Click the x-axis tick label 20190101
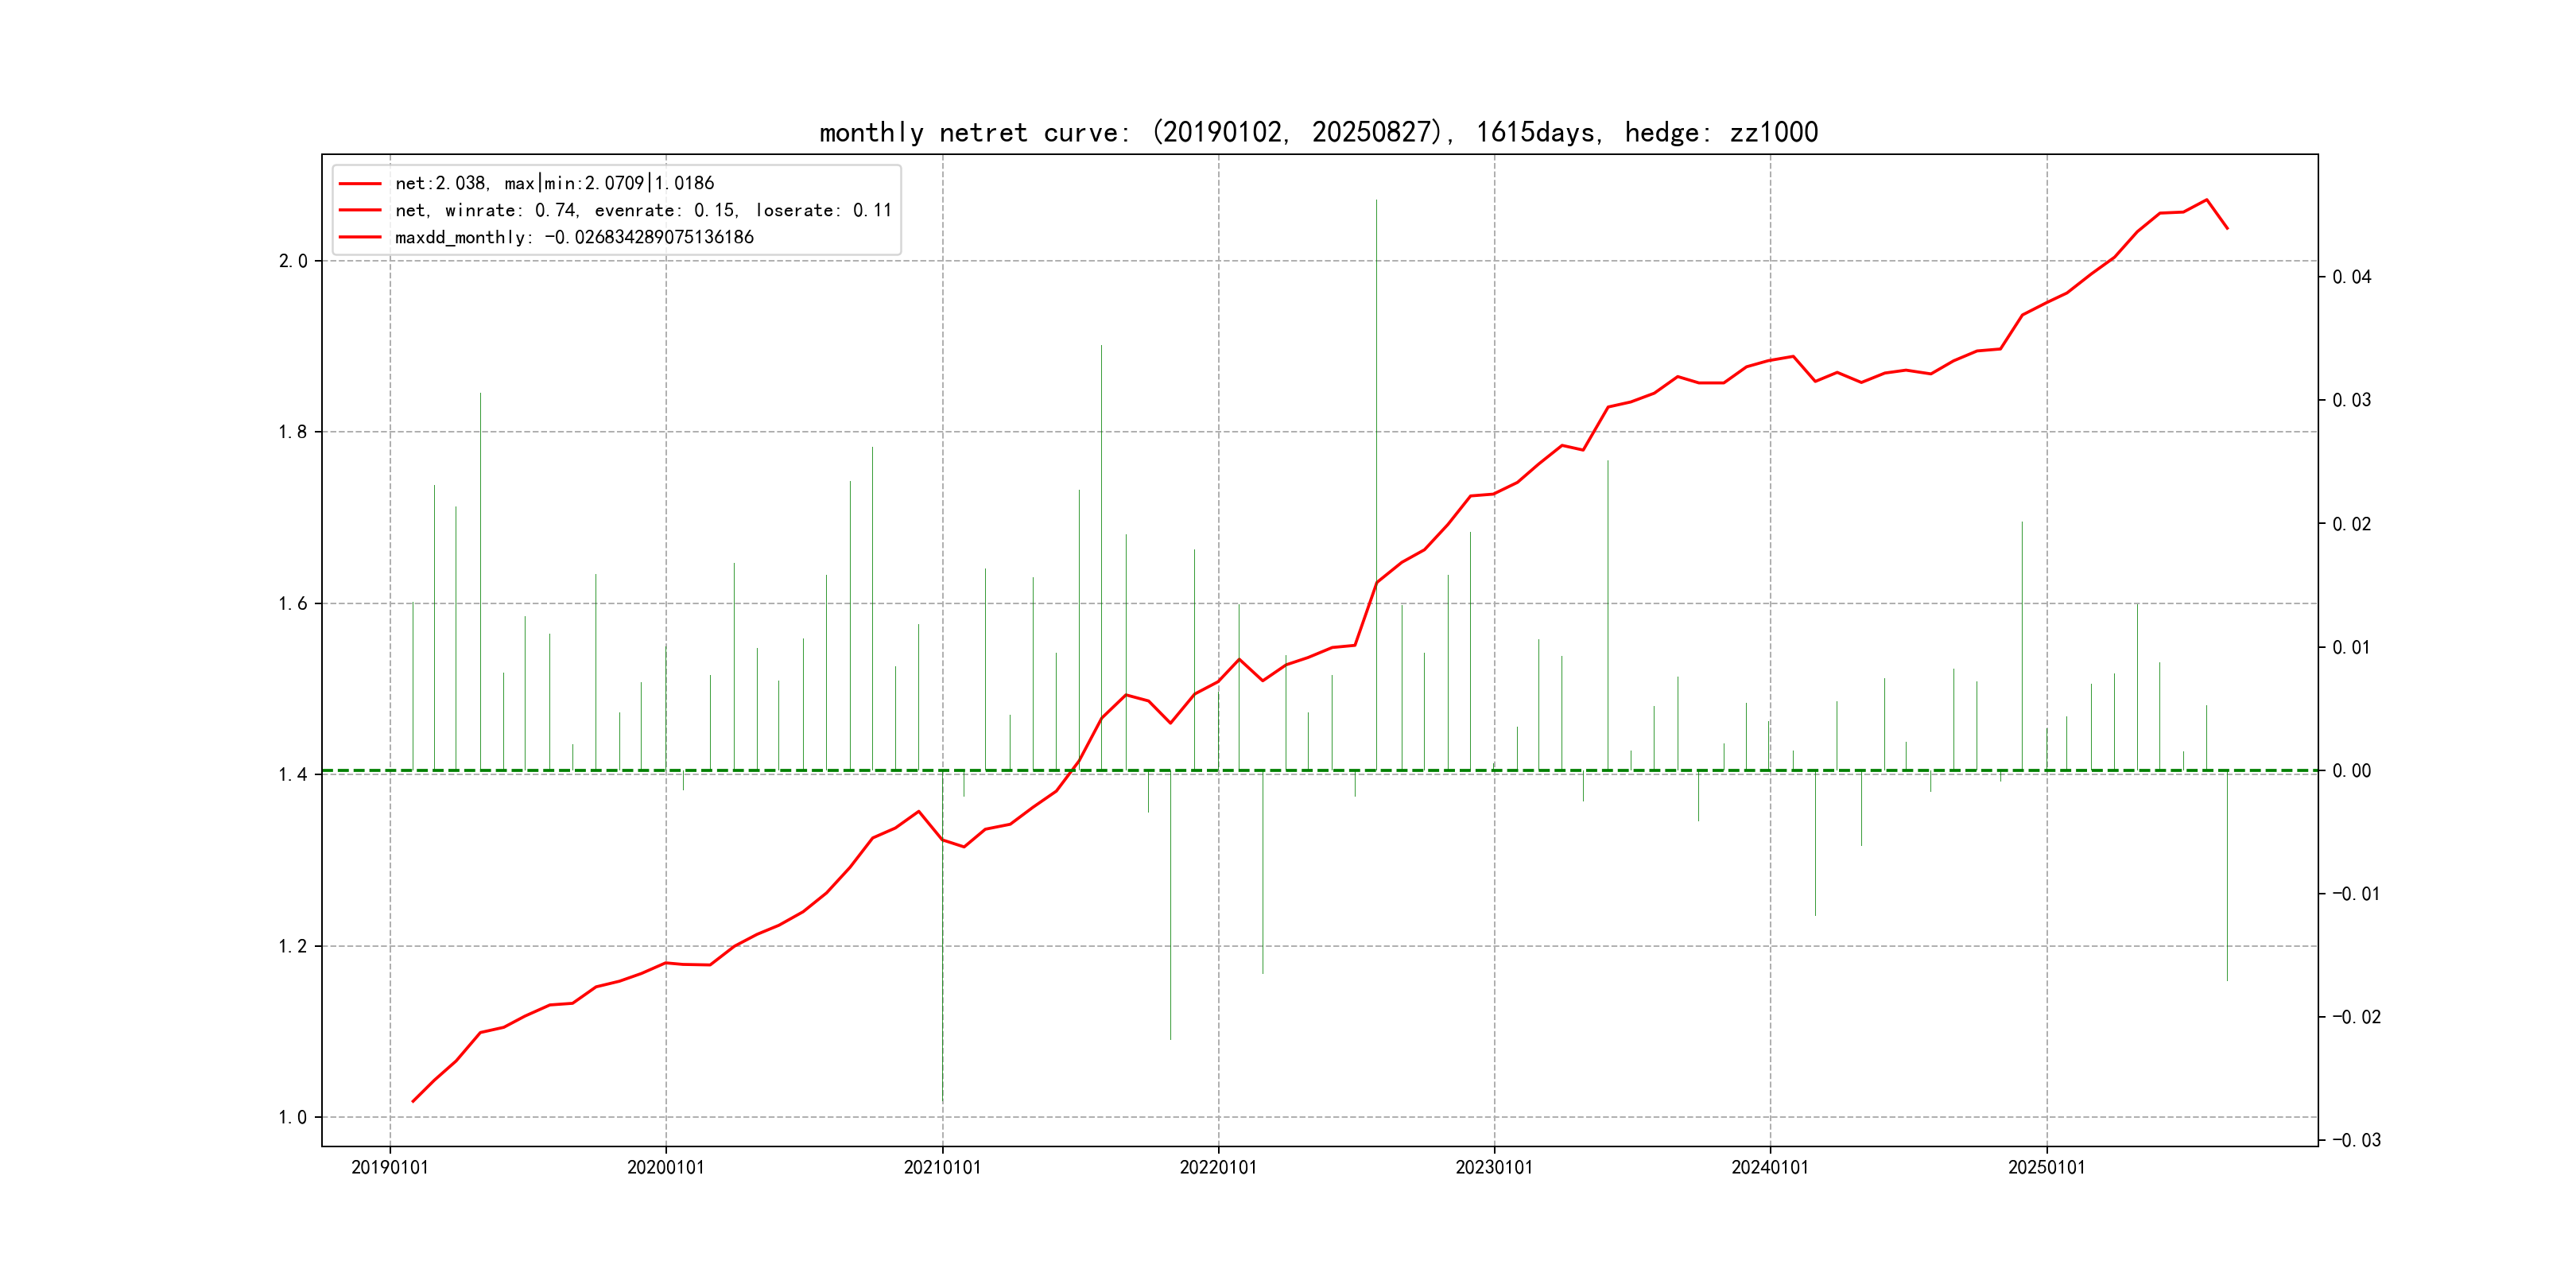Image resolution: width=2576 pixels, height=1288 pixels. (390, 1168)
